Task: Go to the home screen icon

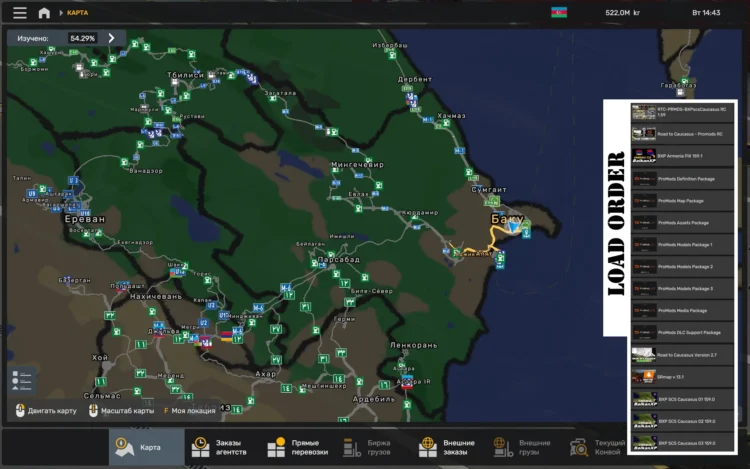Action: click(44, 13)
